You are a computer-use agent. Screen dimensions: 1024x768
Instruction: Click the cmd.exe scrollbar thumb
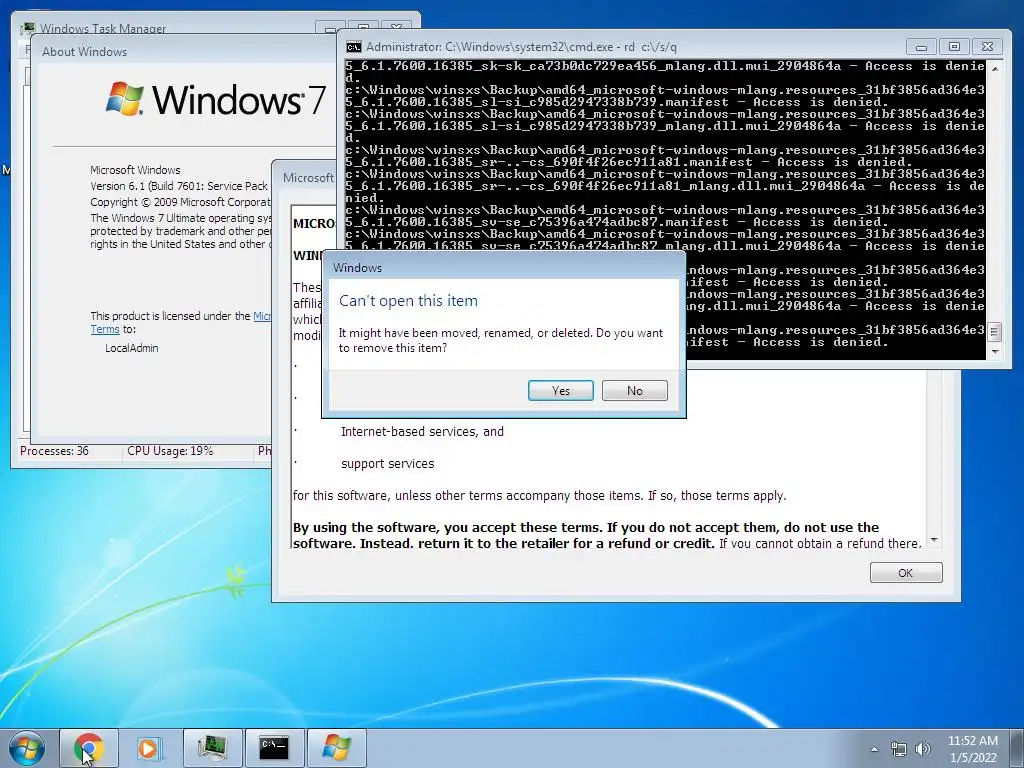pyautogui.click(x=995, y=332)
